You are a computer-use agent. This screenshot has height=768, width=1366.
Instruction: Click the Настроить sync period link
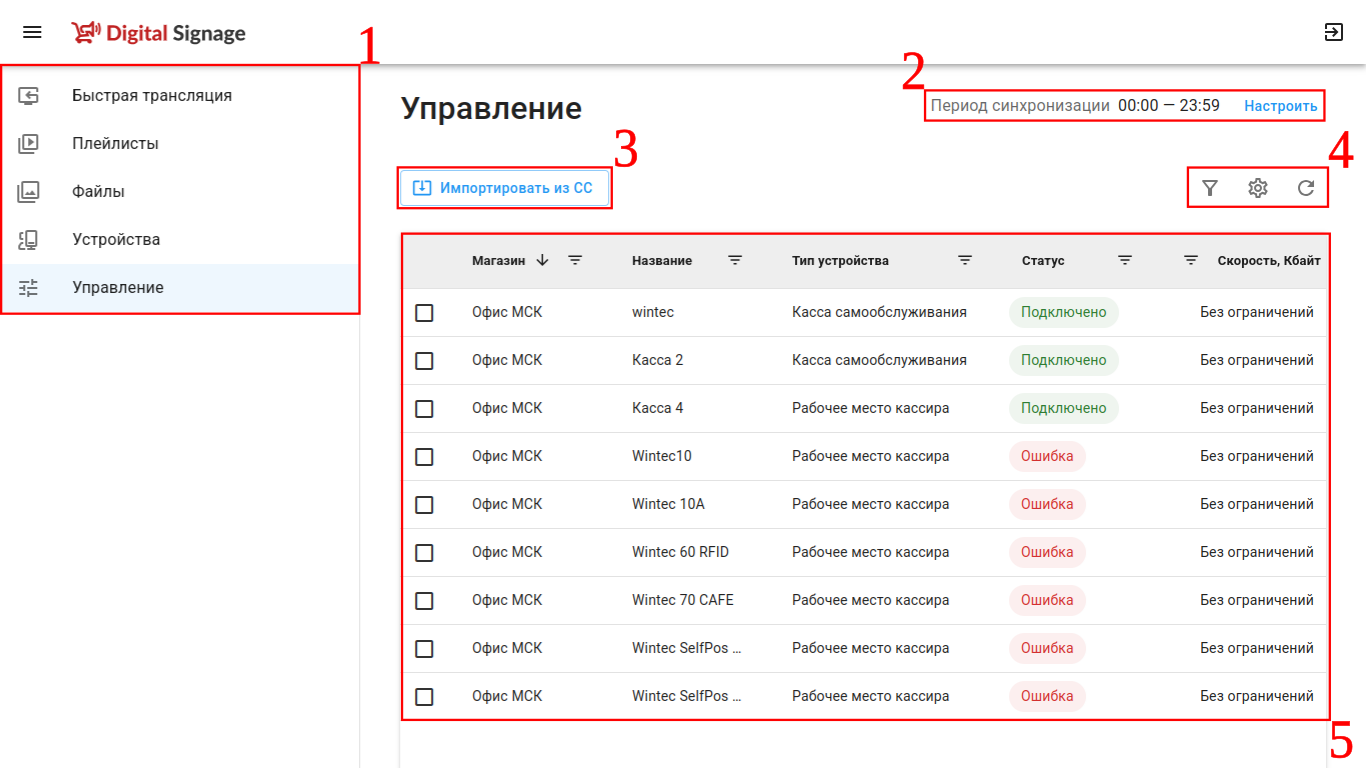click(x=1280, y=106)
